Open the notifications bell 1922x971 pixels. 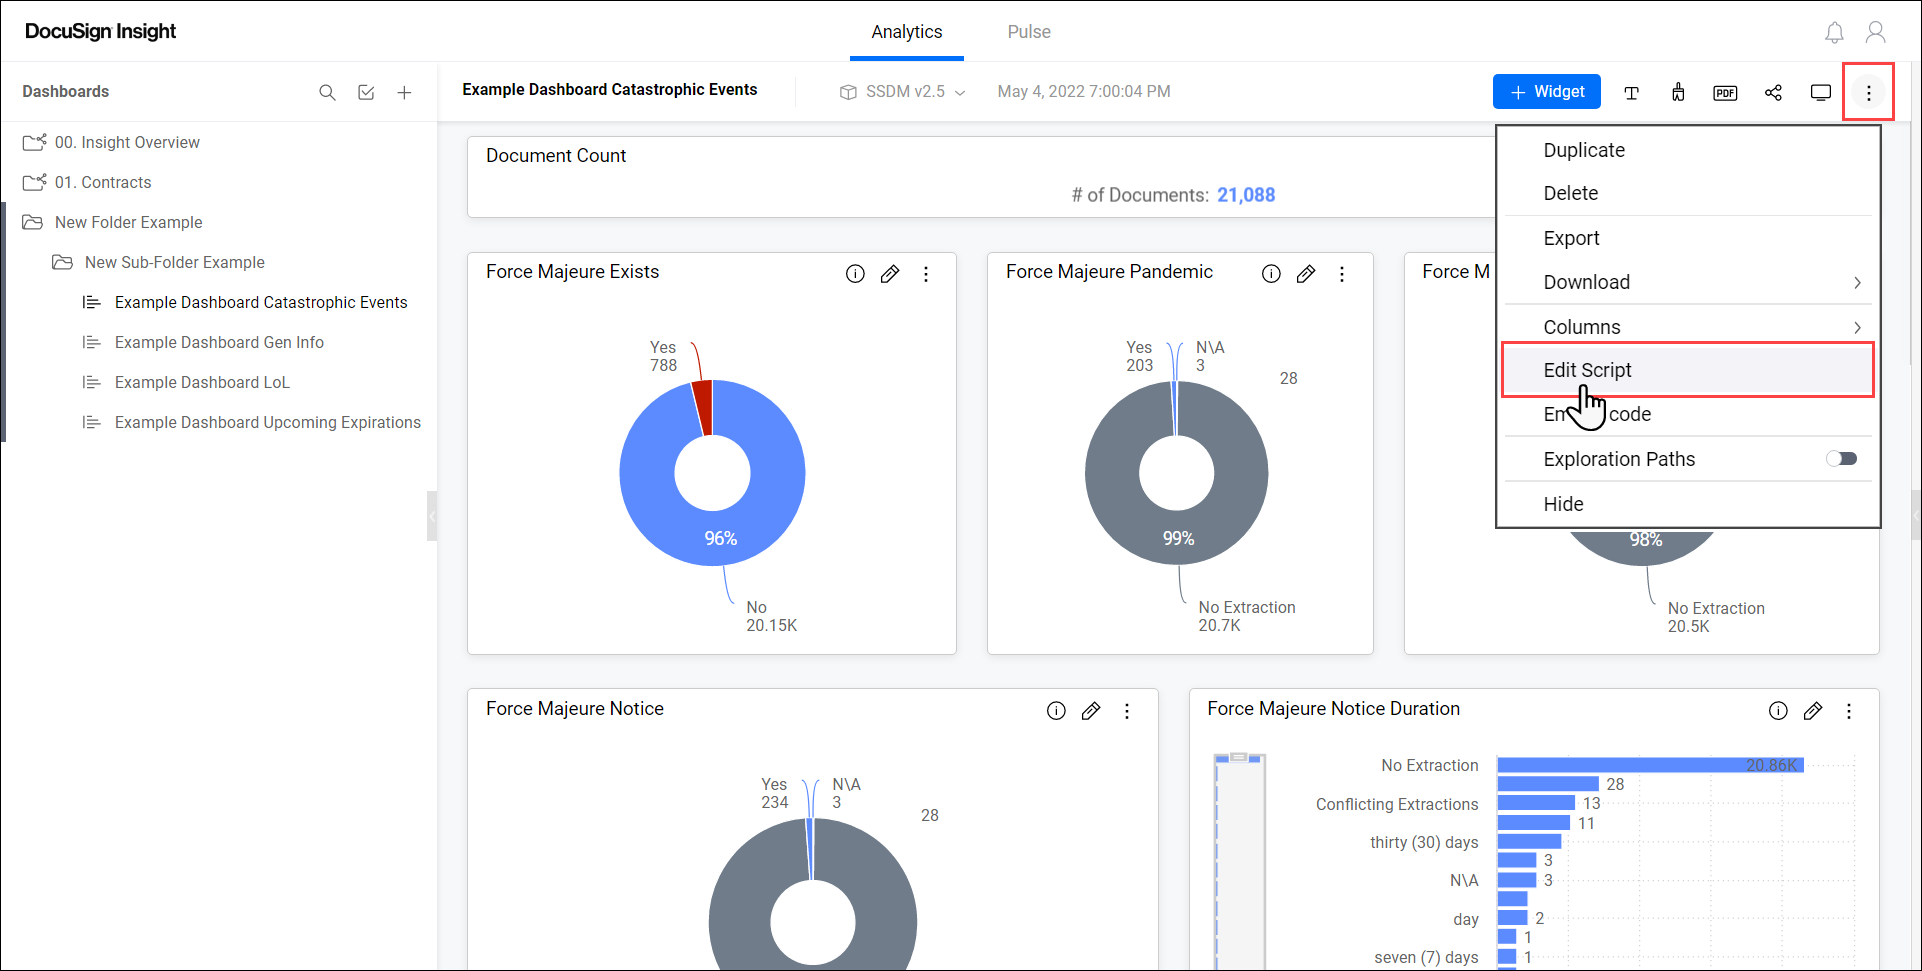pos(1835,31)
